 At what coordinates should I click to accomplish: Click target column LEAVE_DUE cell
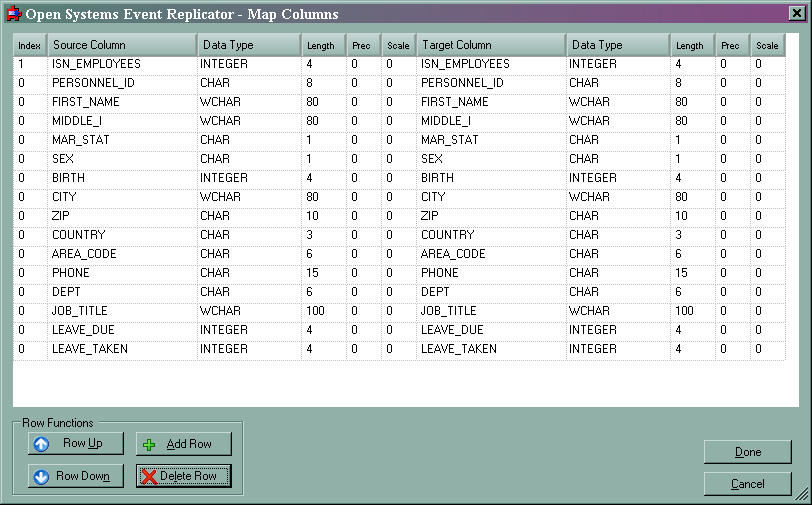[x=491, y=329]
